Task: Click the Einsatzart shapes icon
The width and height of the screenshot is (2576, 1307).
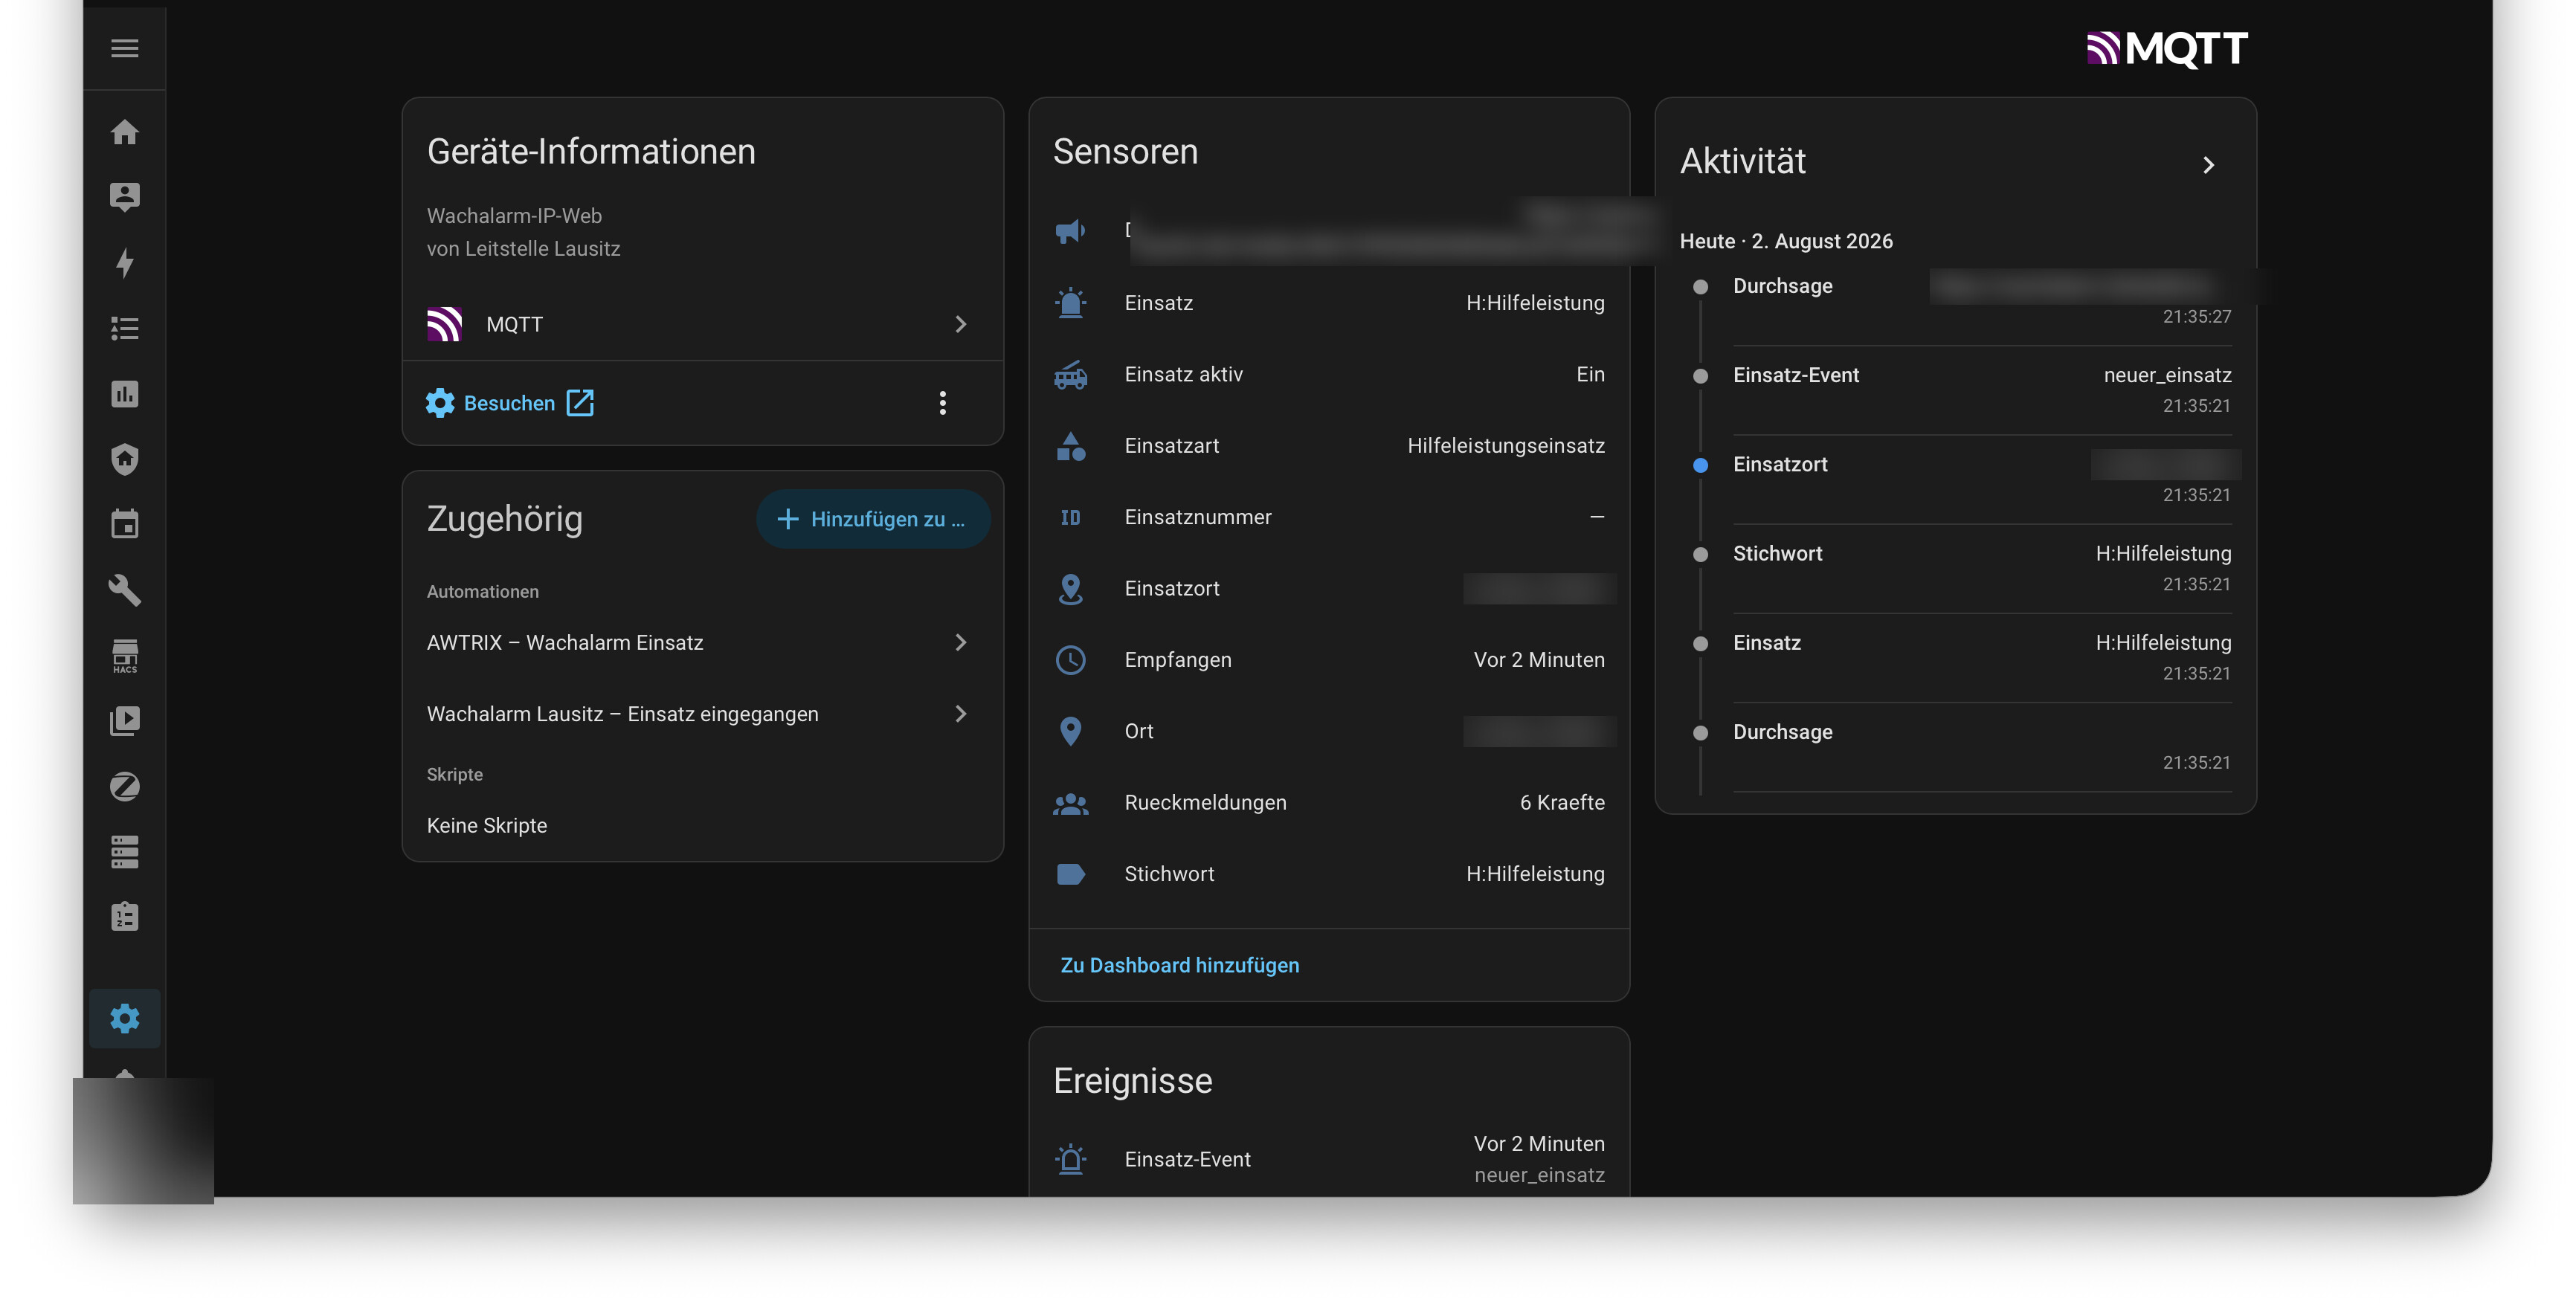Action: click(1071, 446)
